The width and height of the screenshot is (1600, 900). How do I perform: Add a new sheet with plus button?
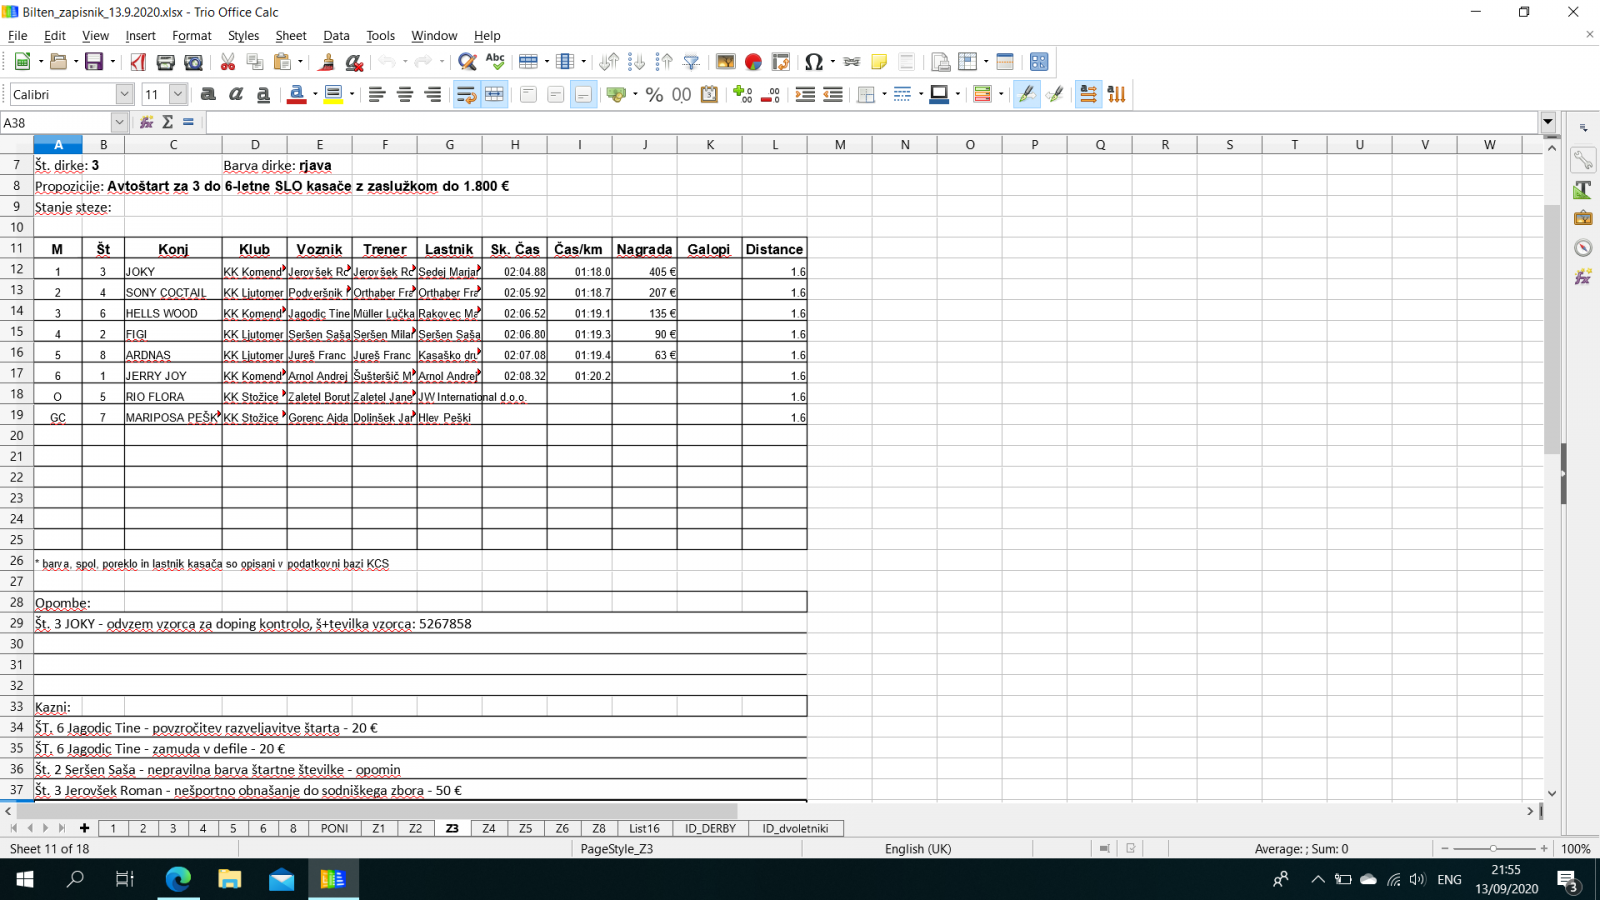[x=84, y=828]
